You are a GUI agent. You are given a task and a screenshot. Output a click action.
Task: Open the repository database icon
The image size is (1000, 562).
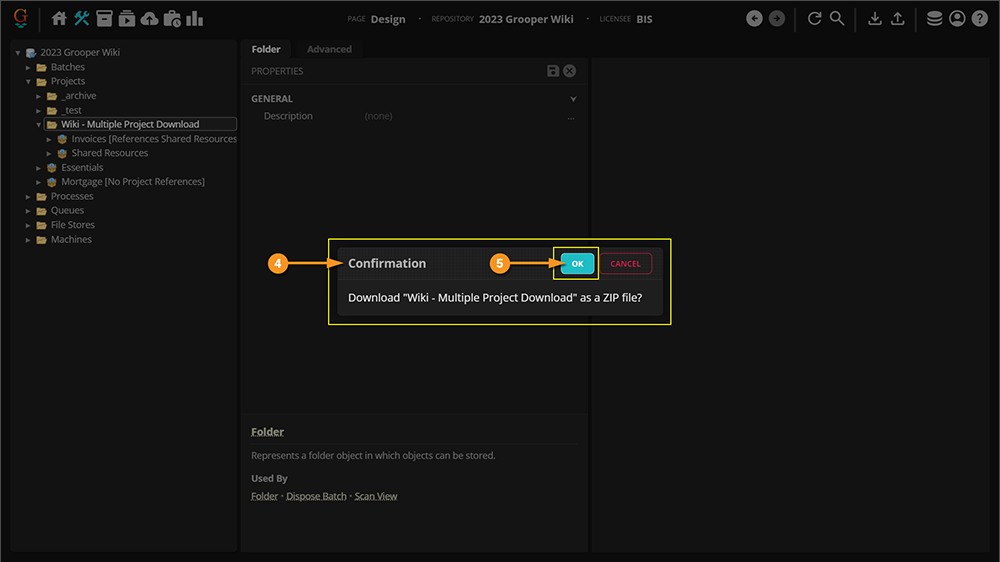tap(934, 18)
